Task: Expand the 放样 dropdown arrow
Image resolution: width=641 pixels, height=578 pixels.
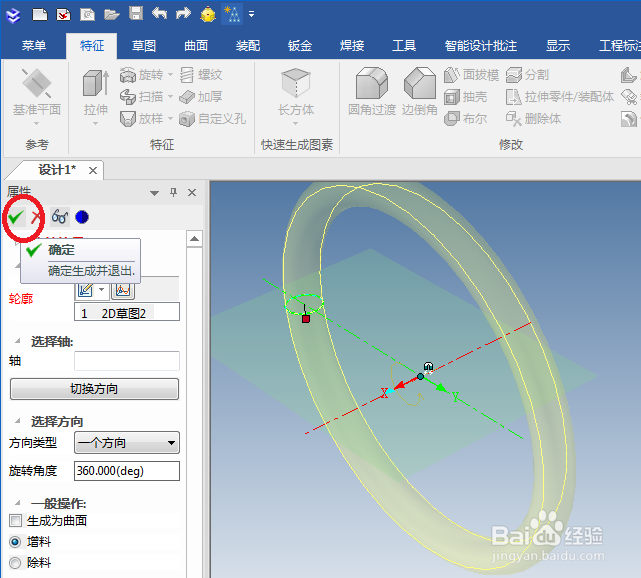Action: [170, 119]
